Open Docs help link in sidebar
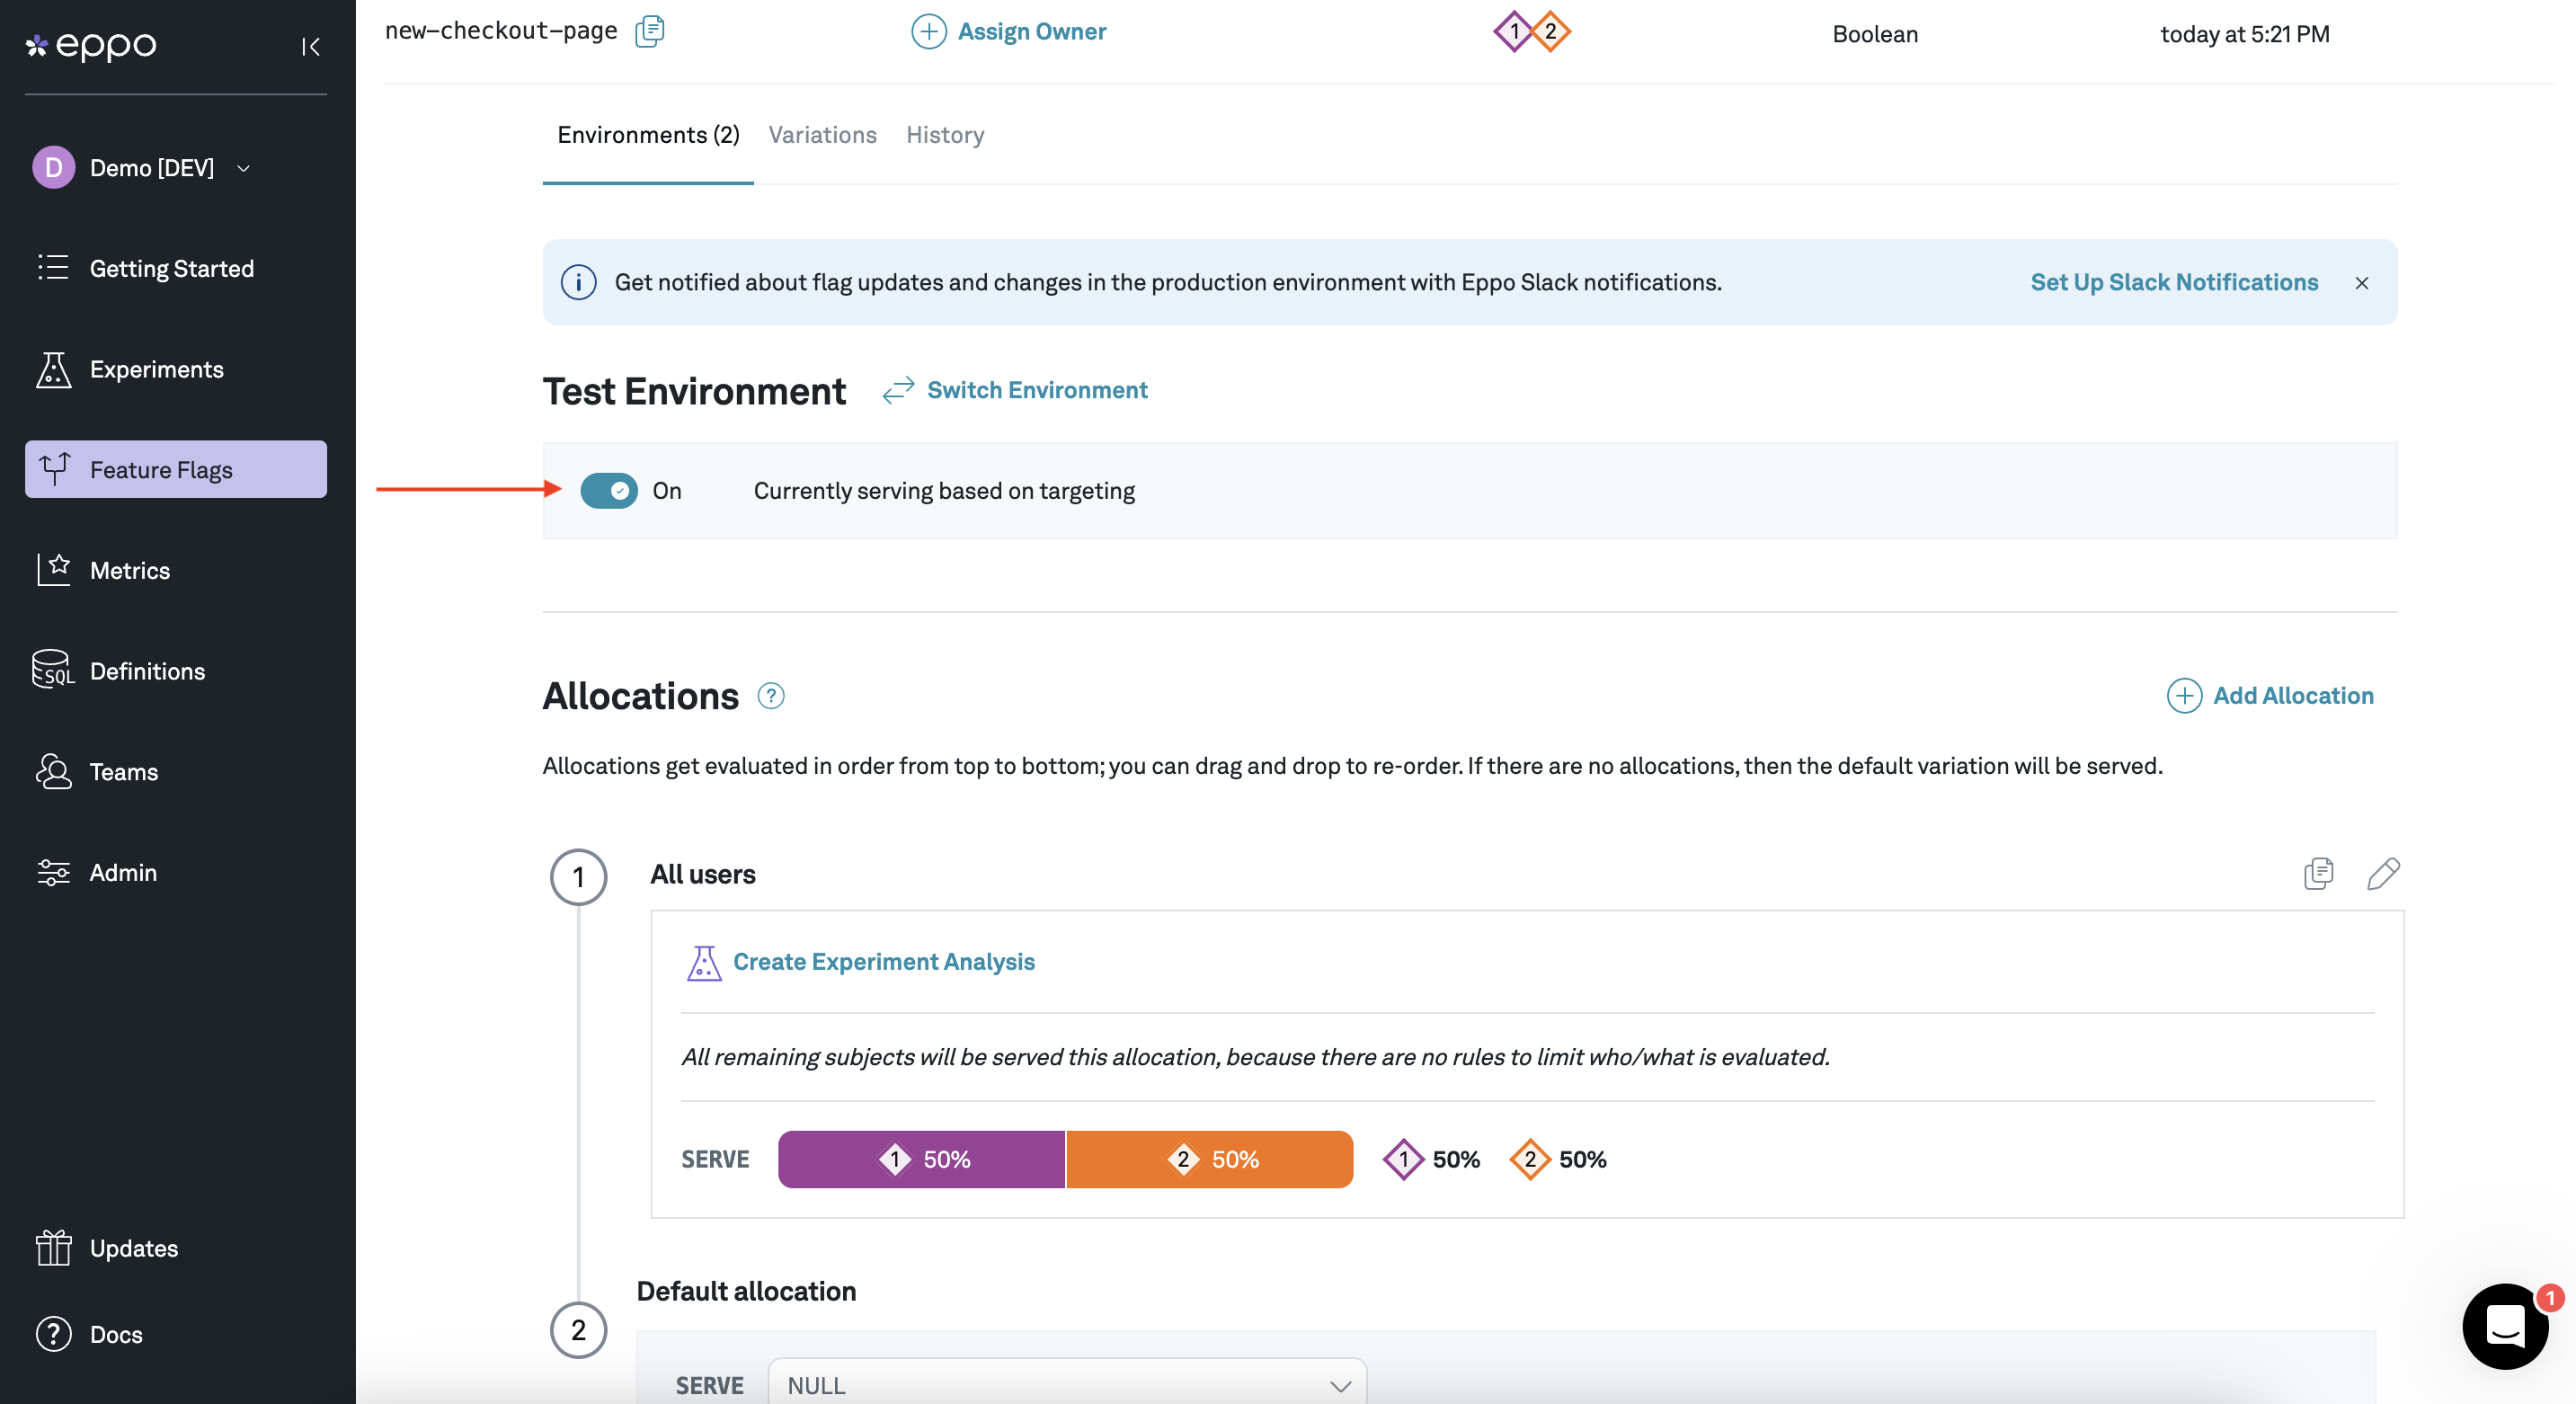2576x1404 pixels. click(x=176, y=1334)
